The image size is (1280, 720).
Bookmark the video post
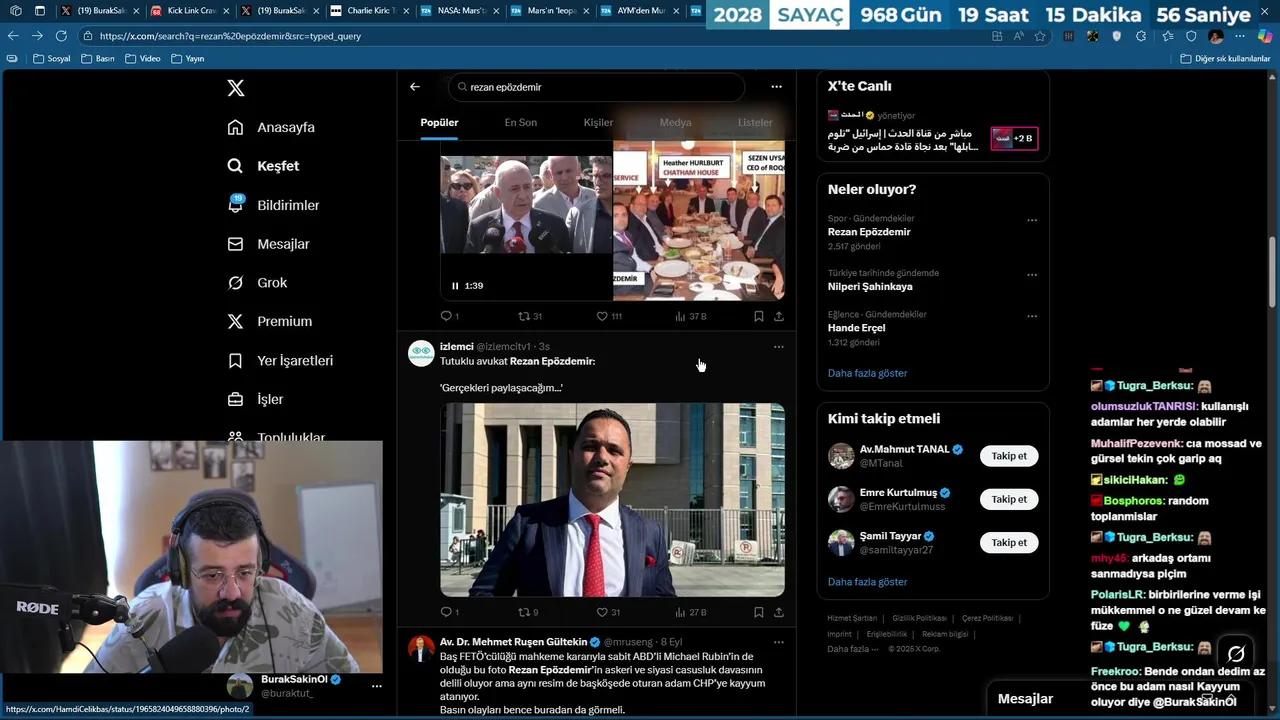point(758,316)
